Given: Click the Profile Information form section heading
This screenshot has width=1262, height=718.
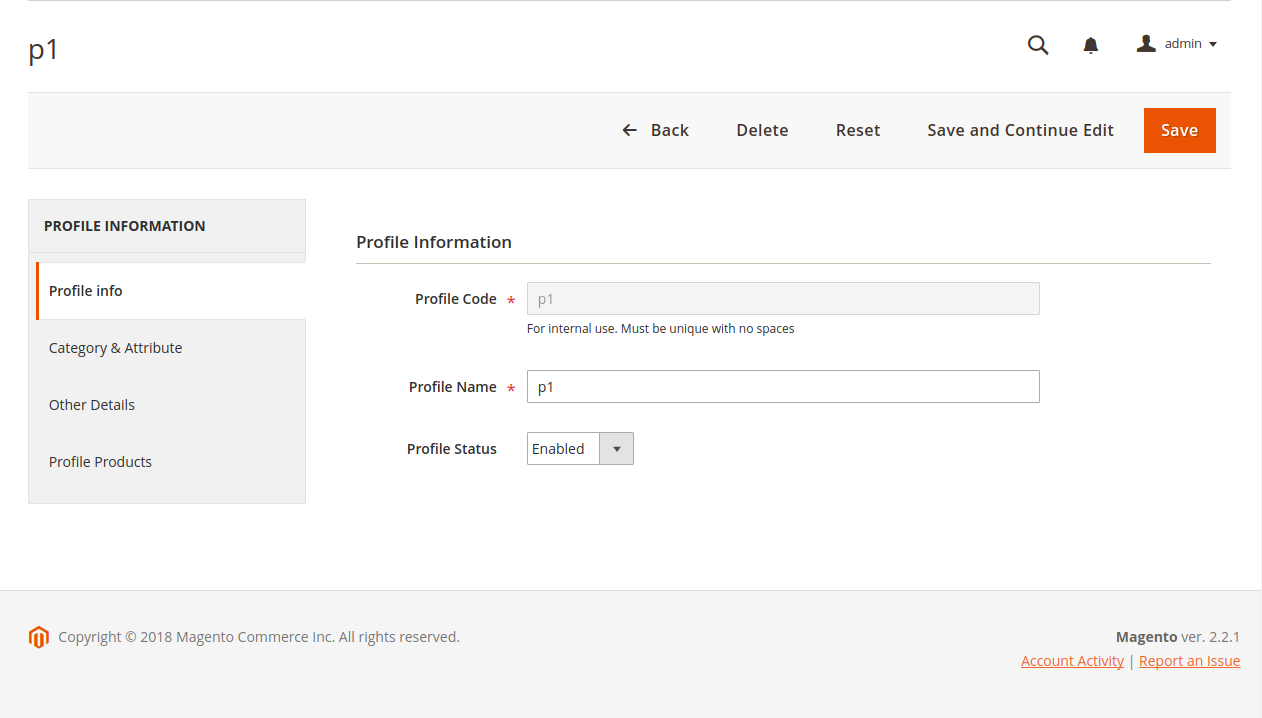Looking at the screenshot, I should 434,242.
